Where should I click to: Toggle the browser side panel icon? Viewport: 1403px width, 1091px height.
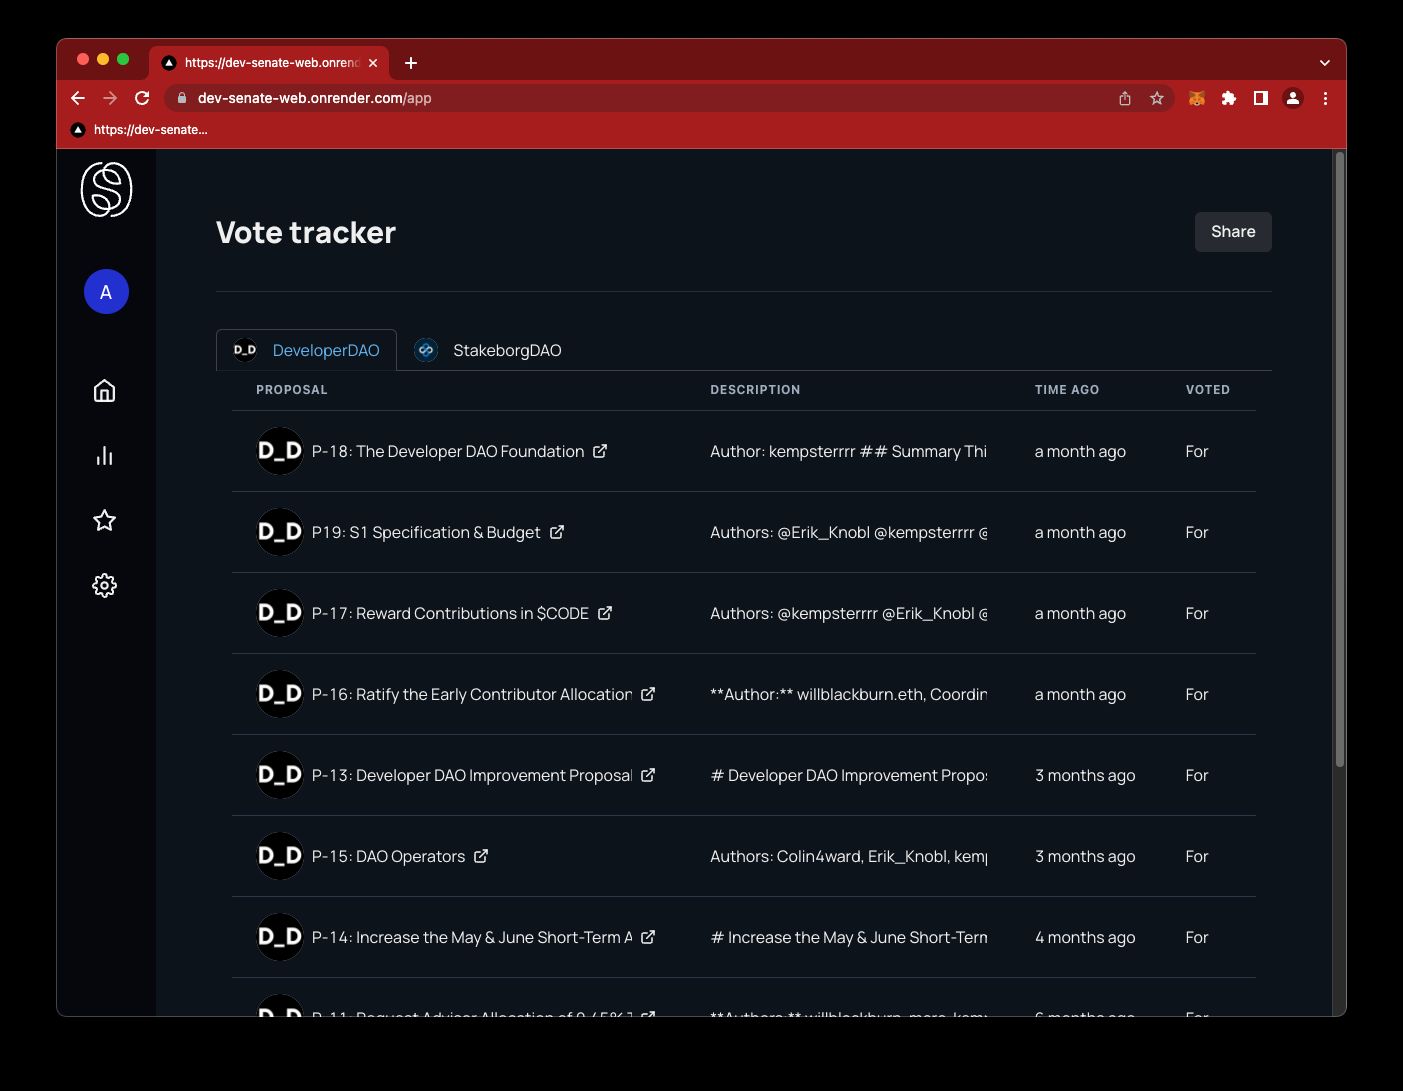coord(1261,98)
